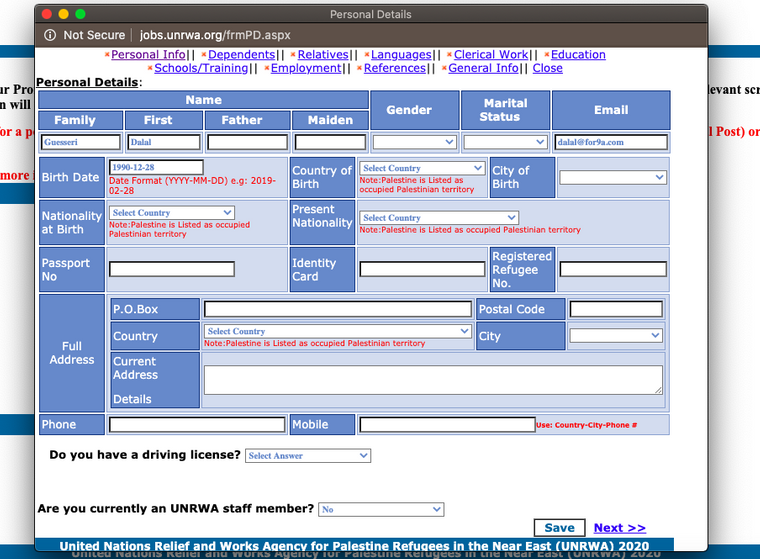Click the Mobile number input field
Image resolution: width=760 pixels, height=559 pixels.
pyautogui.click(x=447, y=425)
